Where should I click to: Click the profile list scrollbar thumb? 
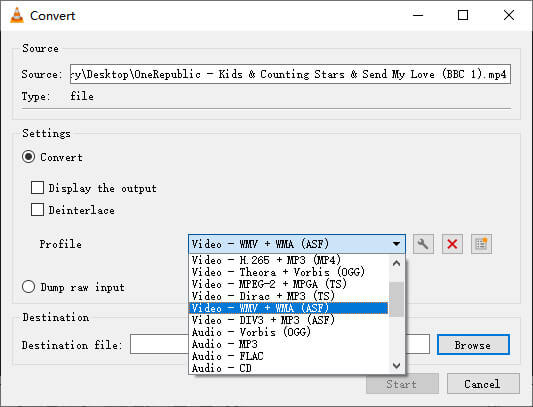396,299
